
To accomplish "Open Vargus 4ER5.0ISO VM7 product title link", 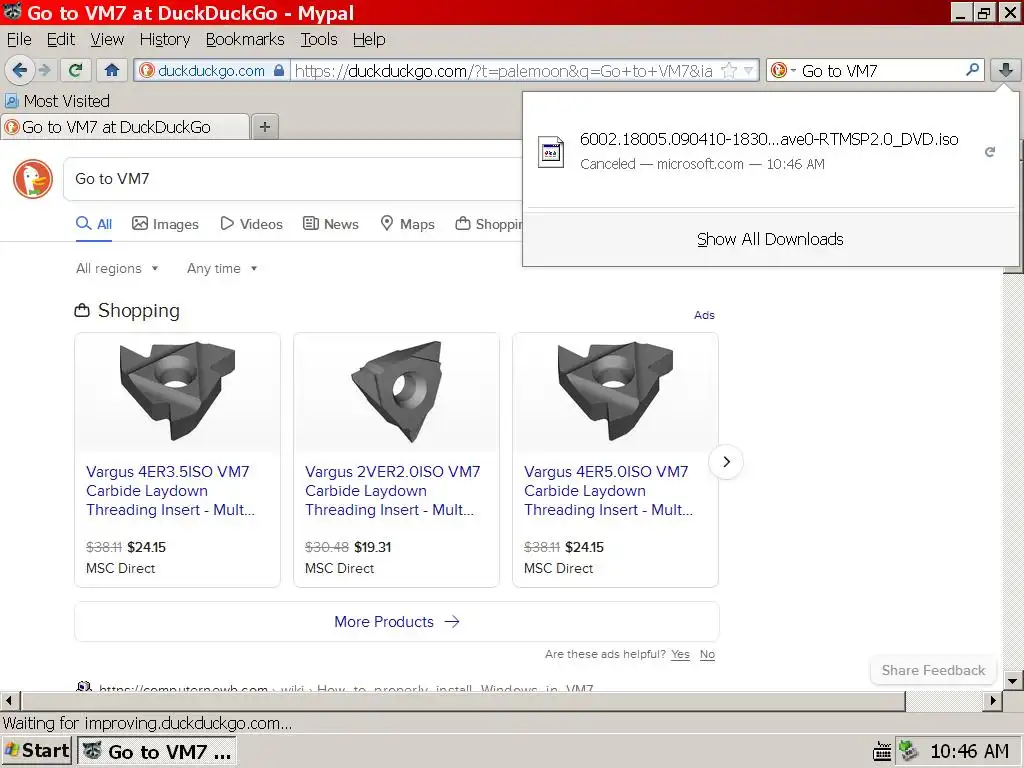I will [x=608, y=490].
